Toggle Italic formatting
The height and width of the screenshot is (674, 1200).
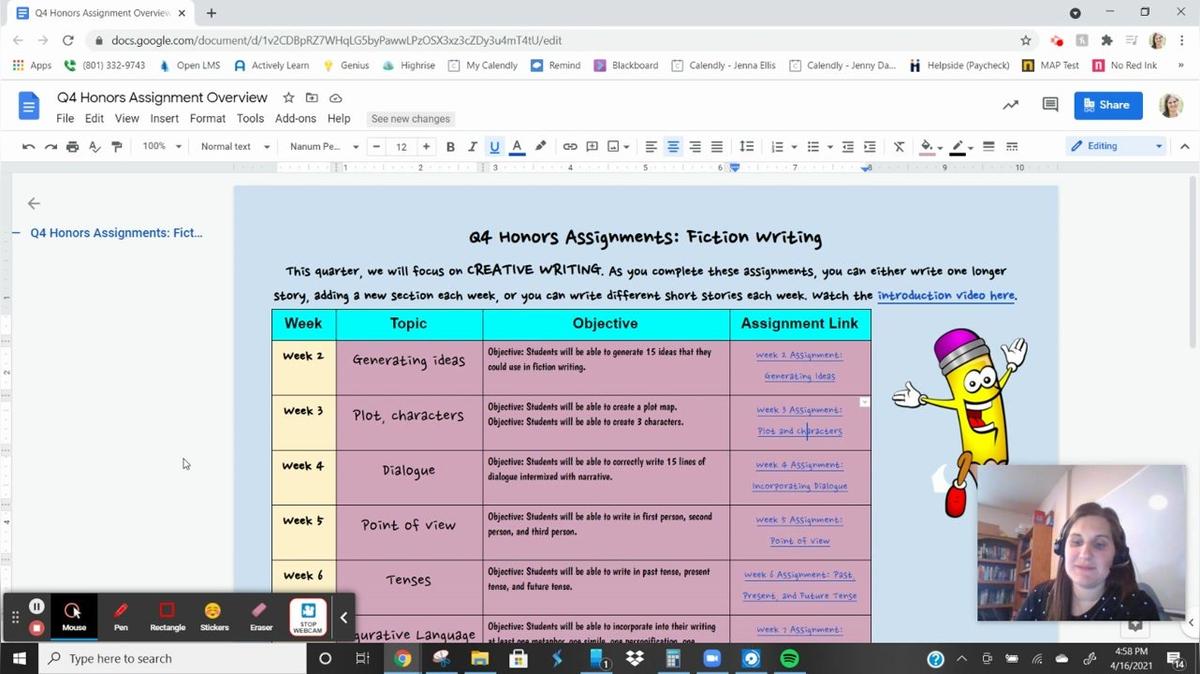point(472,146)
